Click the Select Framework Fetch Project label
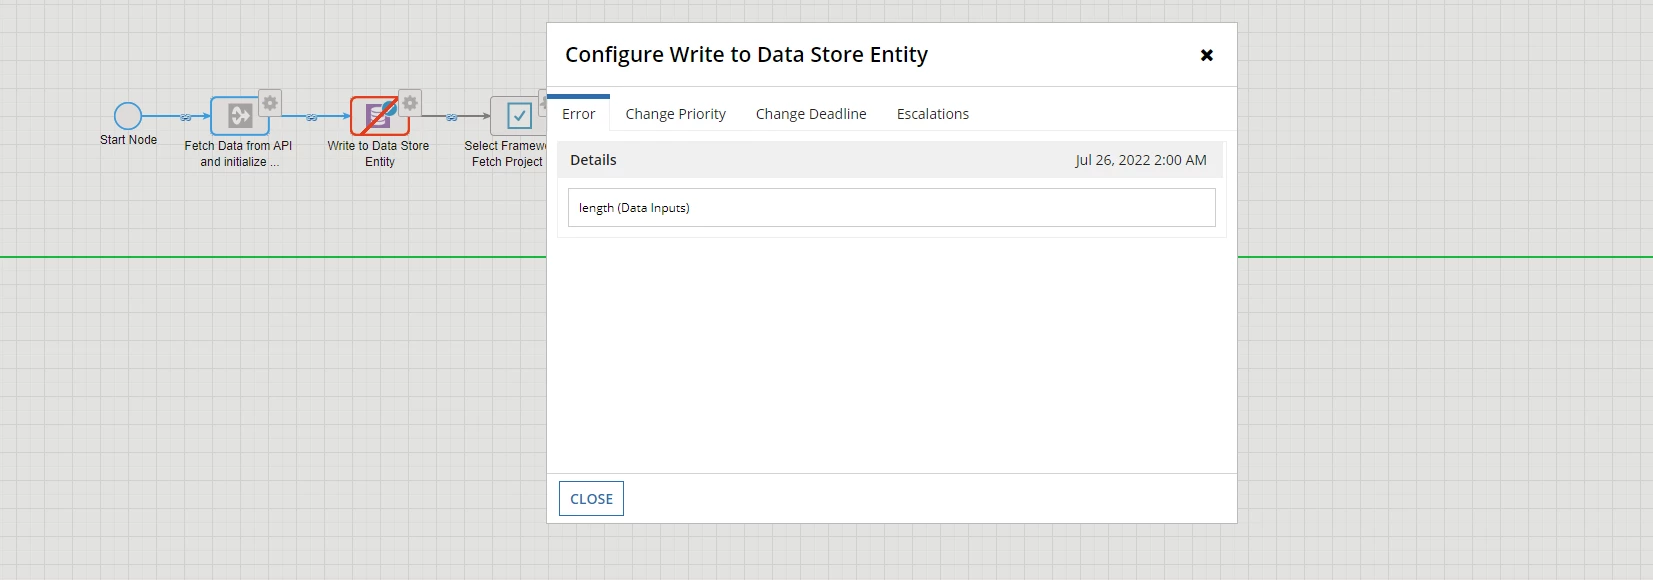1653x580 pixels. 505,154
